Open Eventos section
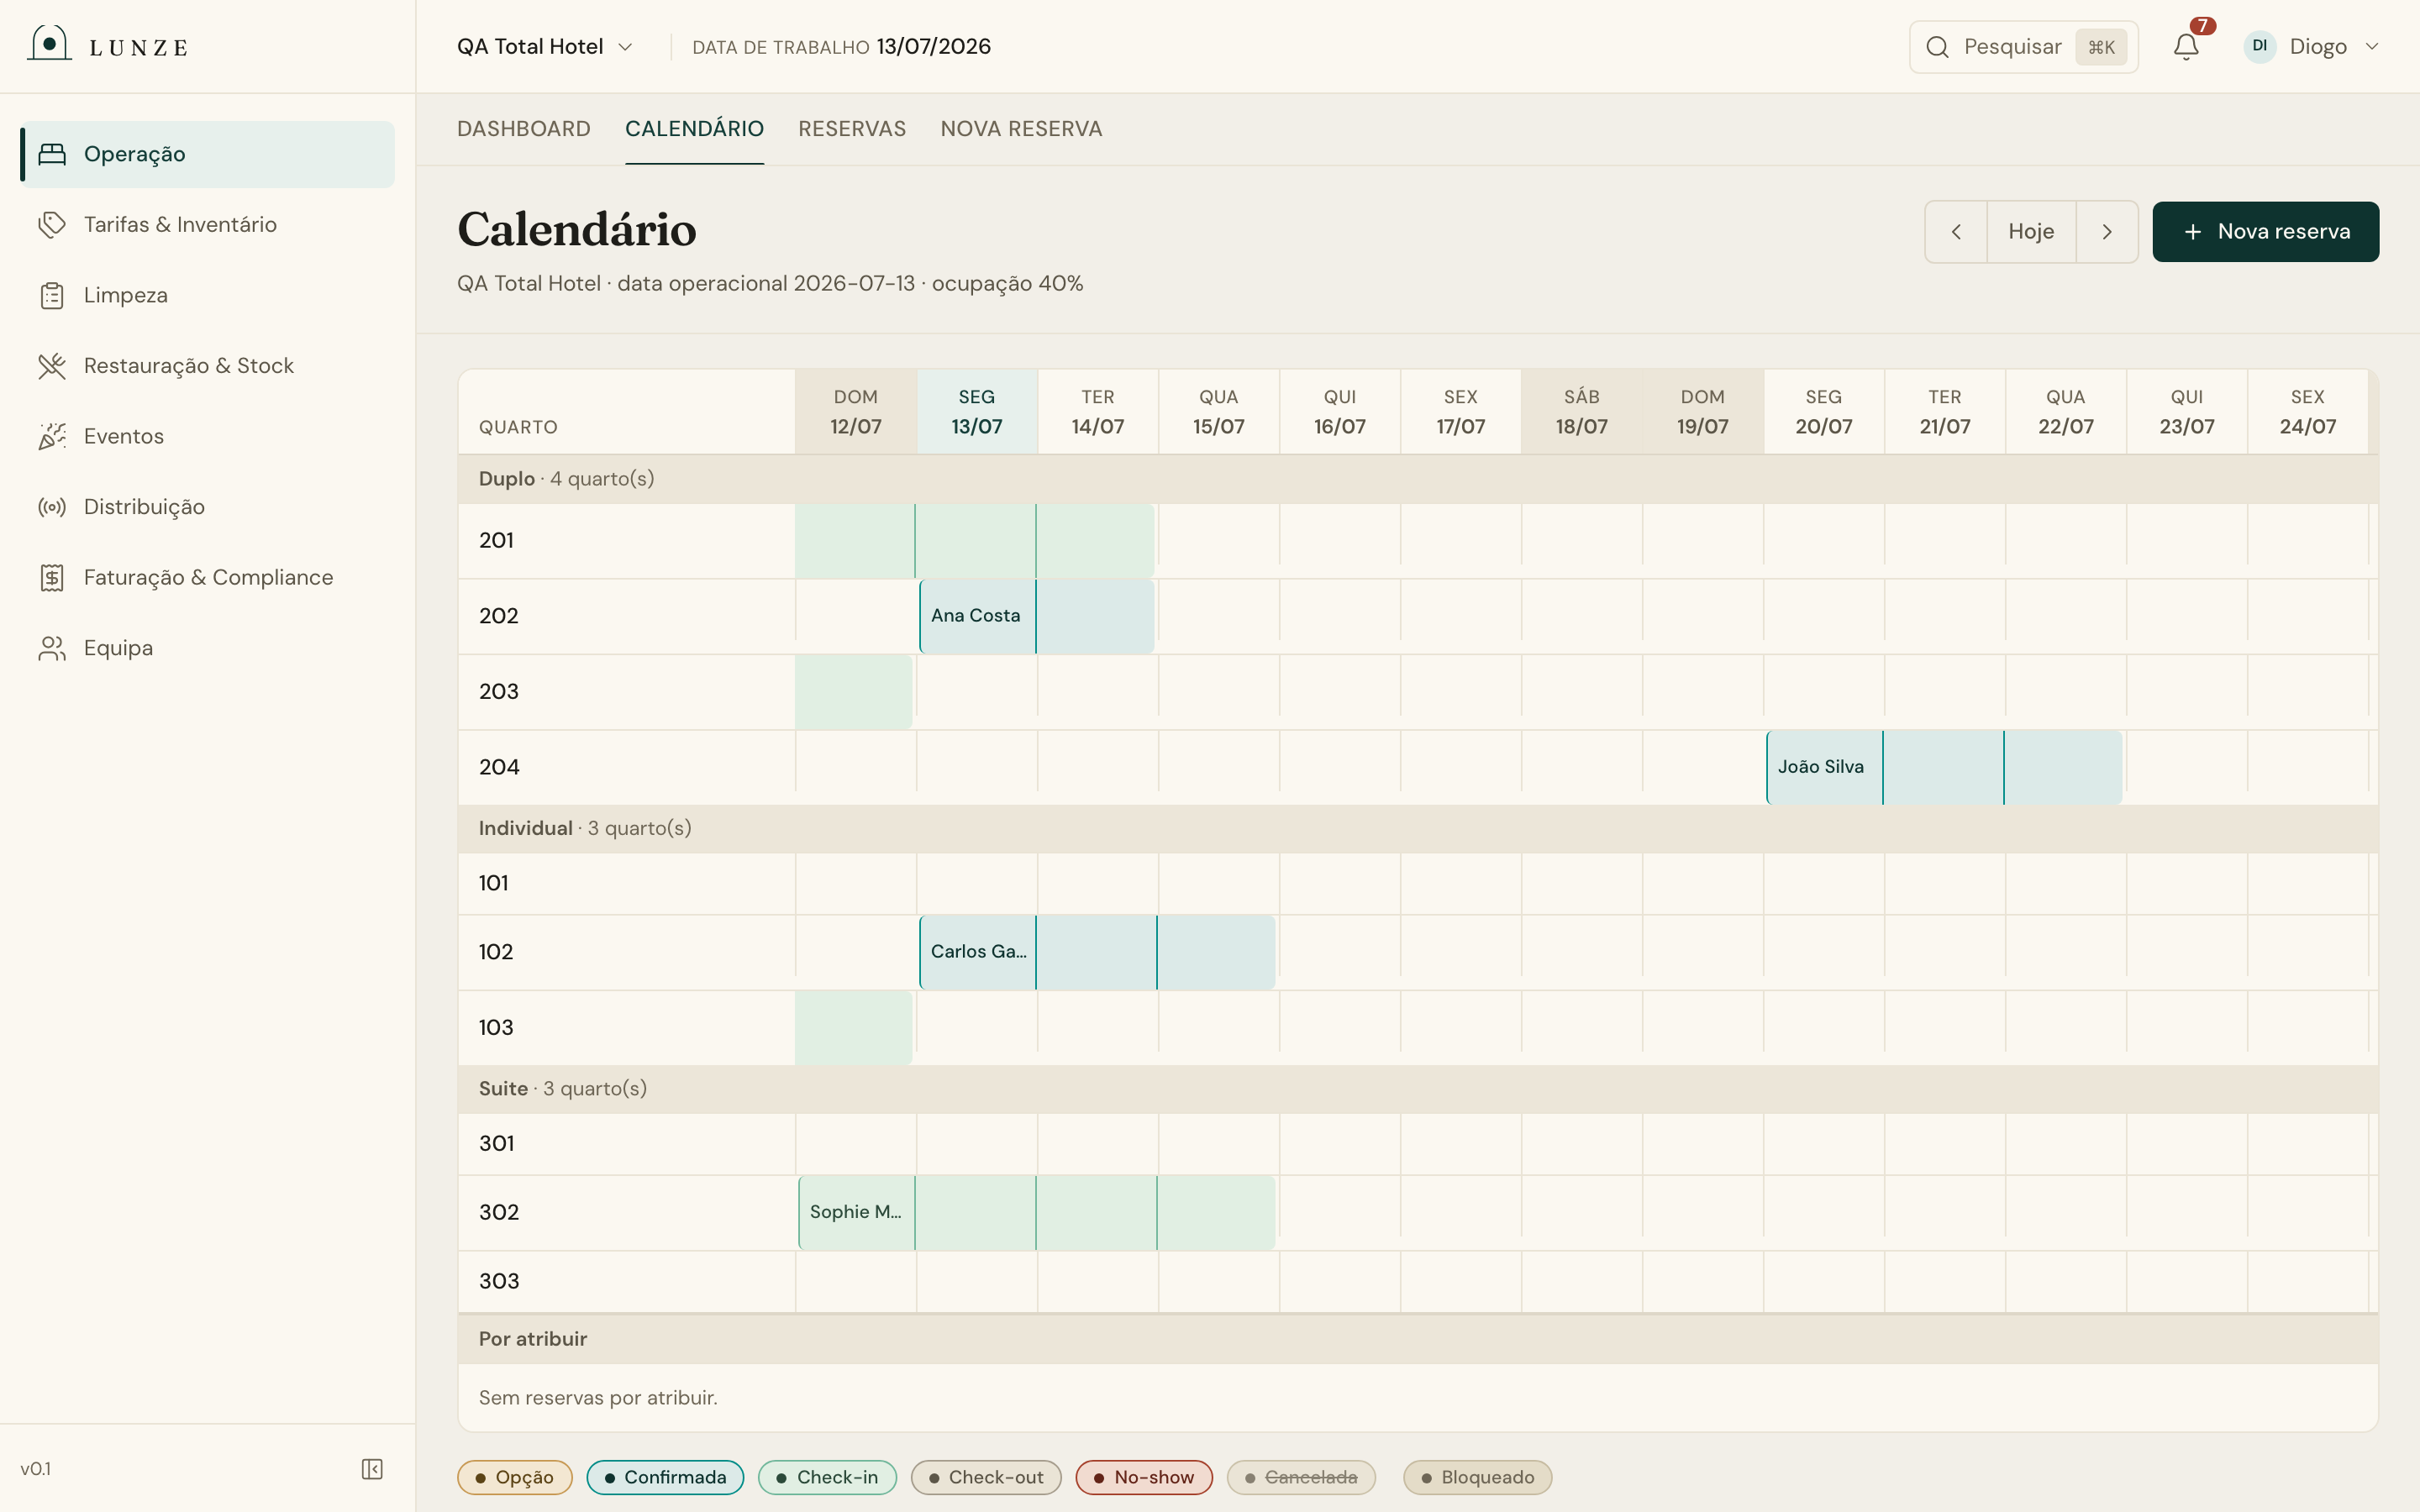Screen dimensions: 2420x1512 (207, 436)
